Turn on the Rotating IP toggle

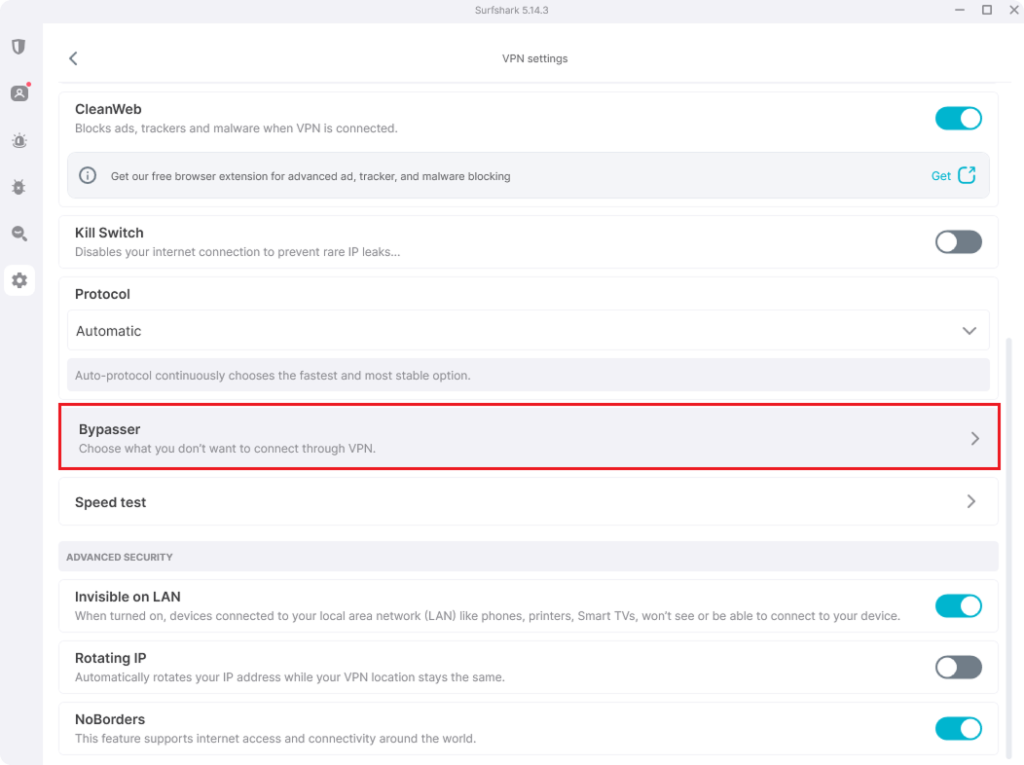(958, 667)
